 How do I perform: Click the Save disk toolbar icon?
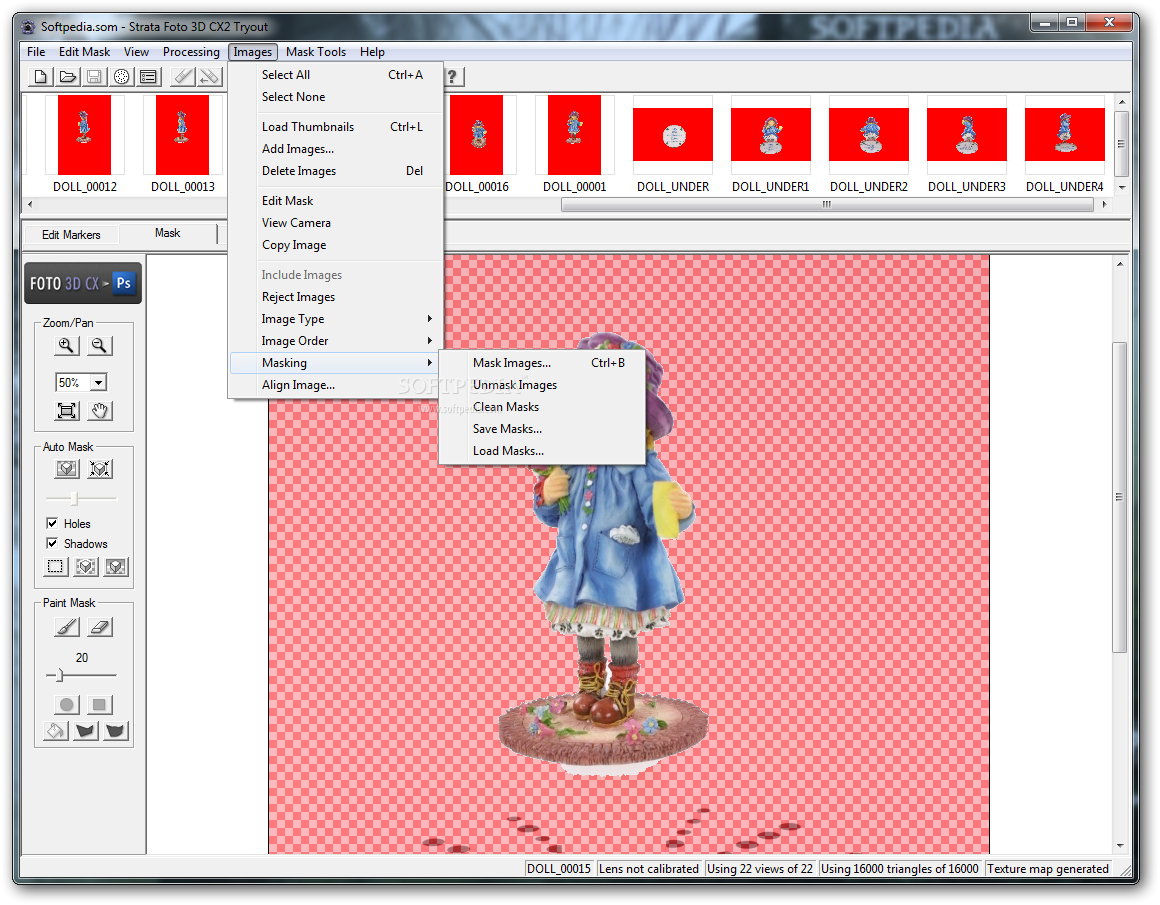94,76
